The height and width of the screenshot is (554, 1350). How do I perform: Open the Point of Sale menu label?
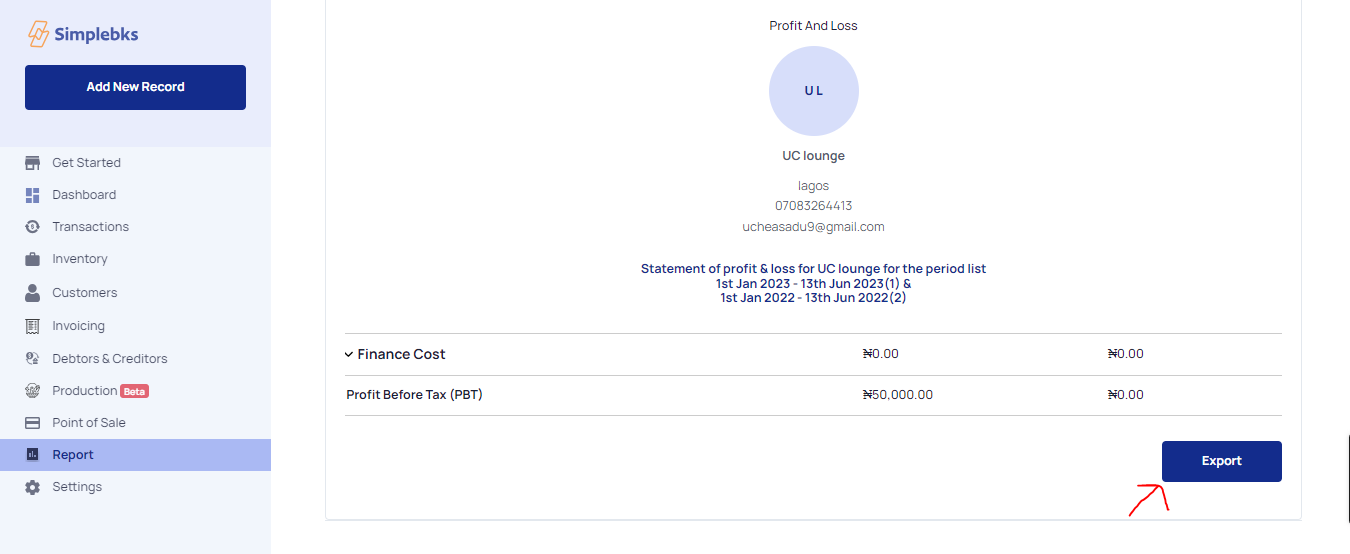point(89,423)
